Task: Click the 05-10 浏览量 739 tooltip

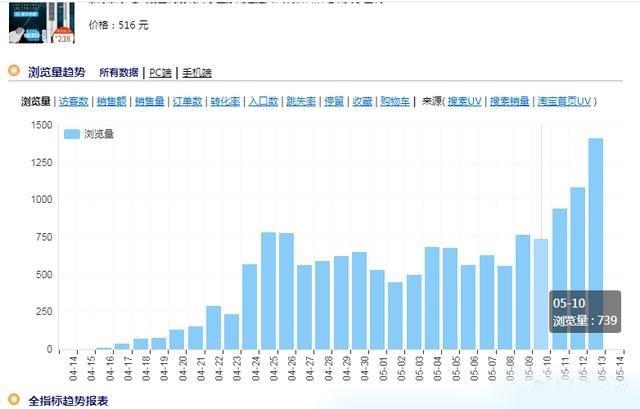Action: click(x=585, y=311)
